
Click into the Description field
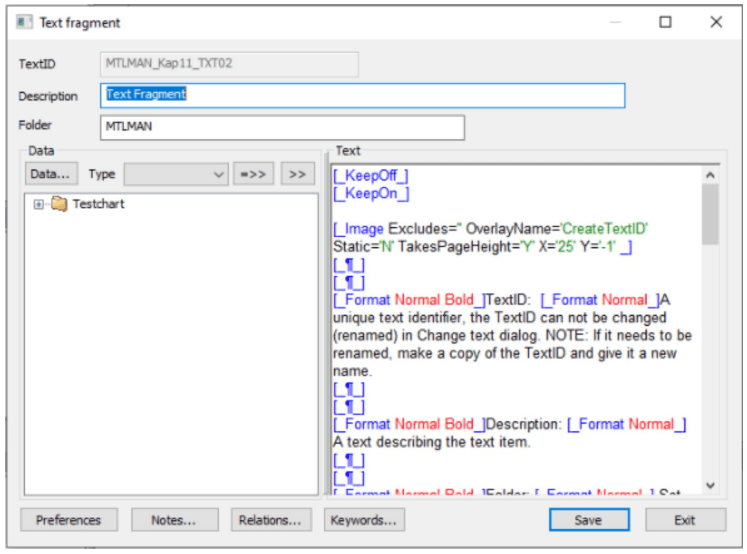click(364, 95)
